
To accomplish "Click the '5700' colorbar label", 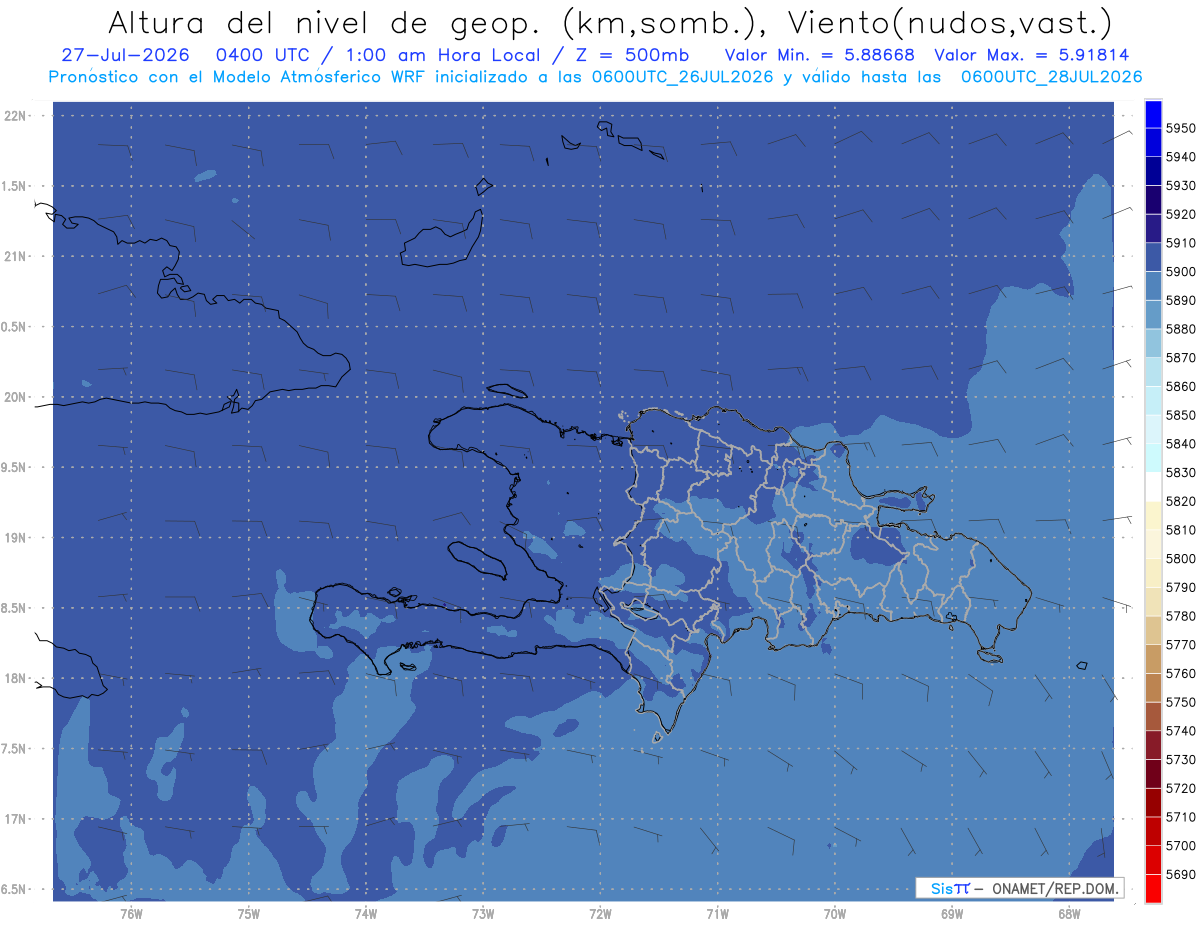I will 1181,845.
